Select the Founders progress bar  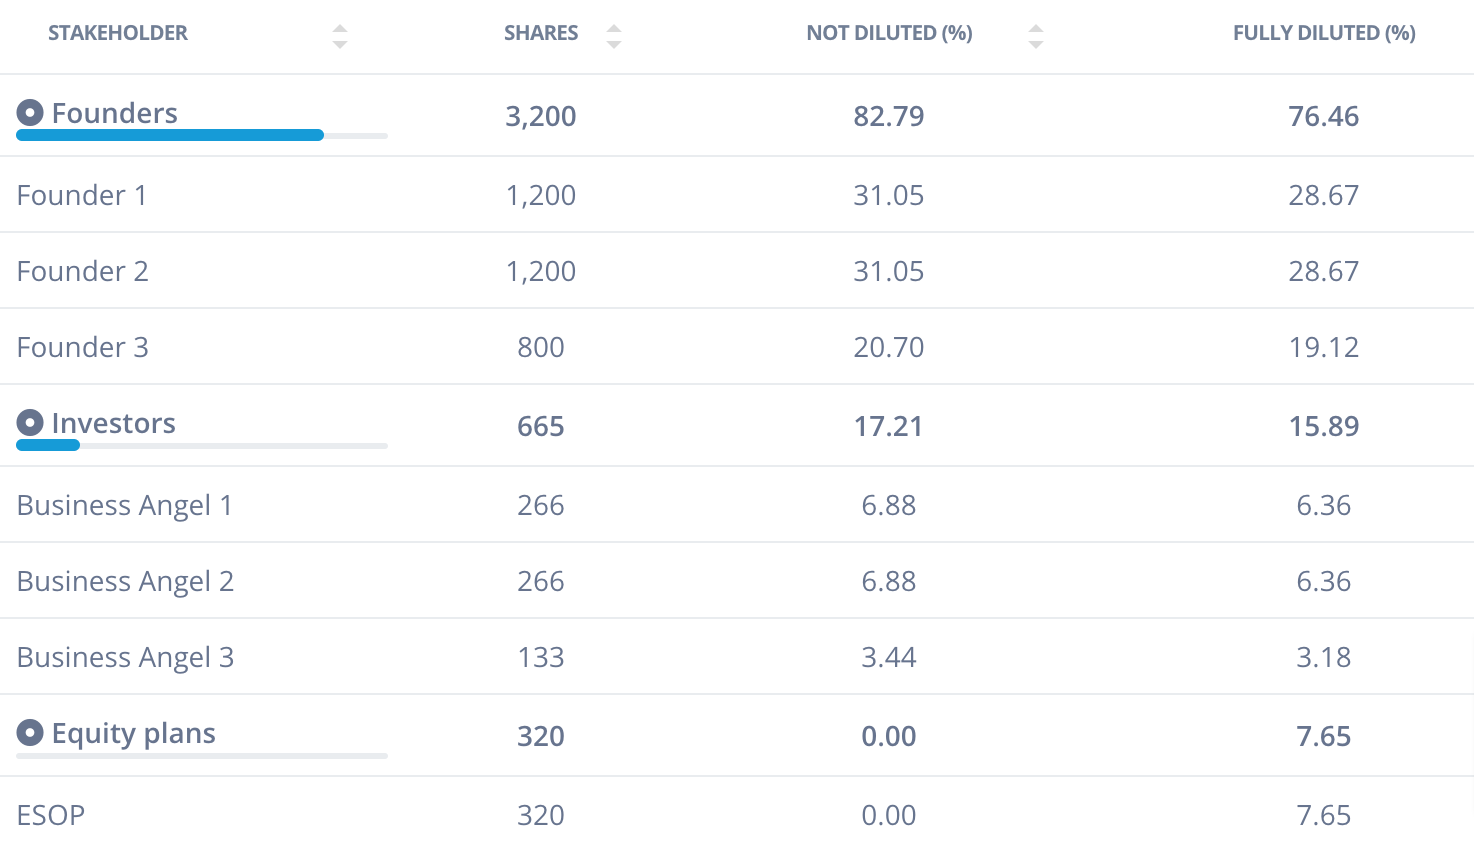pyautogui.click(x=170, y=135)
